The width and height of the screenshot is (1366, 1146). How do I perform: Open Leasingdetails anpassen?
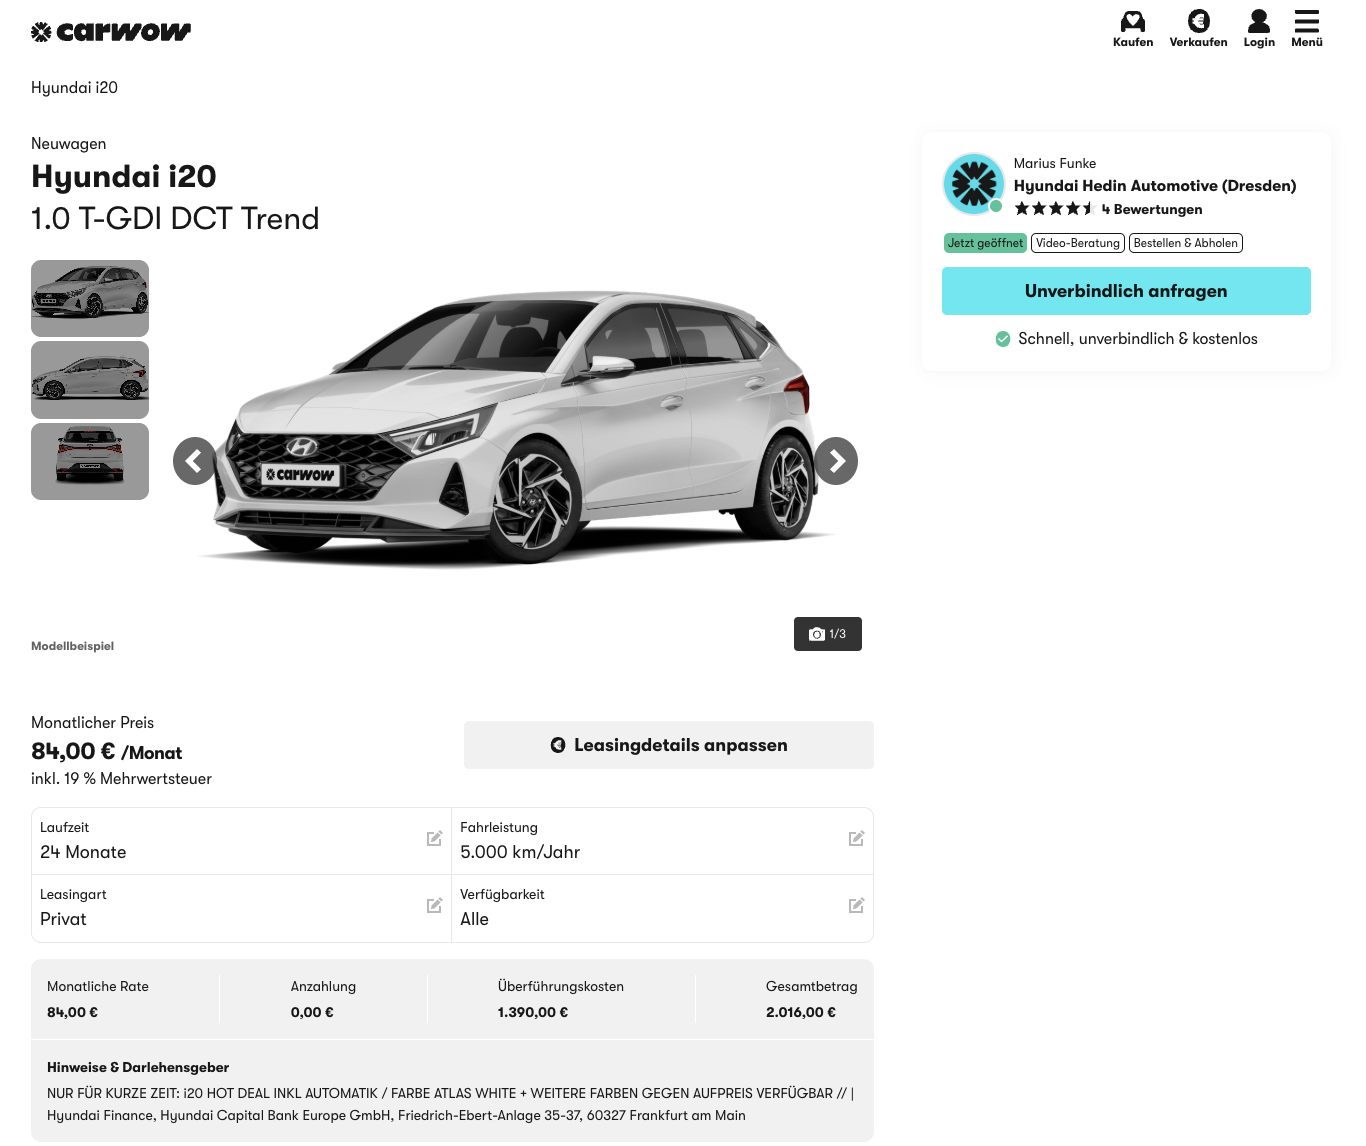[668, 745]
